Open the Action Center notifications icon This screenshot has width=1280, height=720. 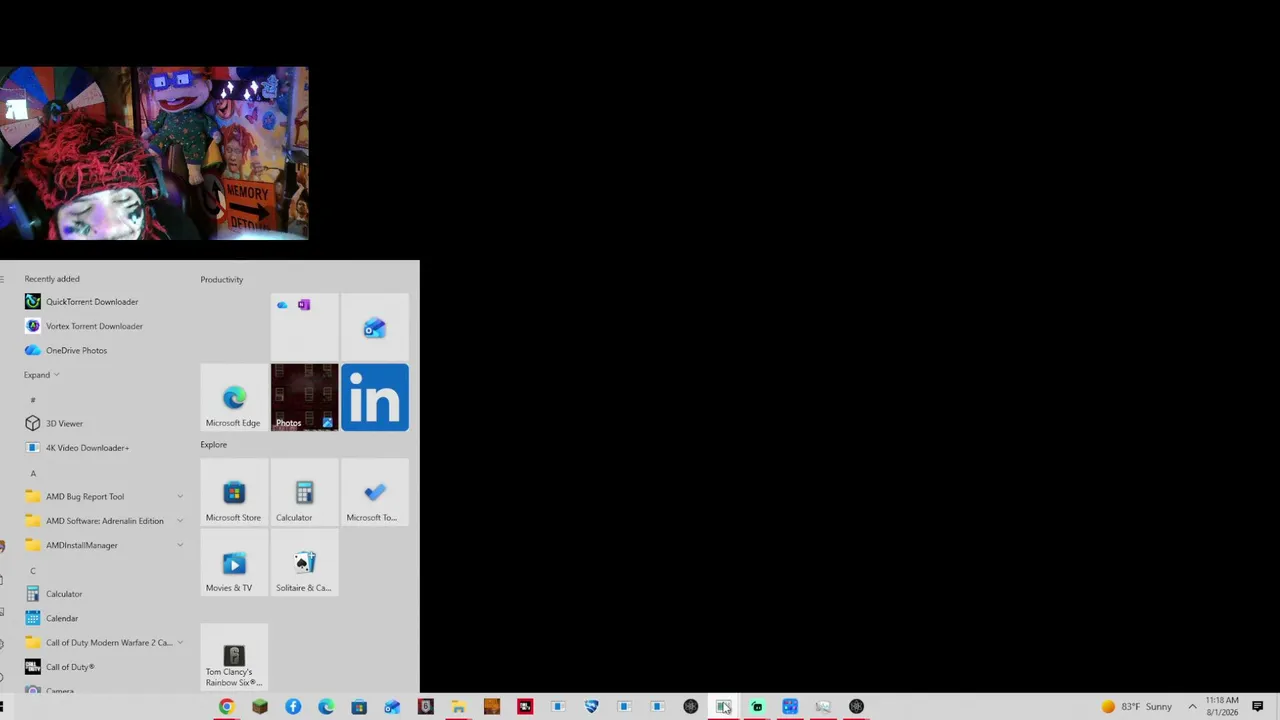pos(1258,707)
